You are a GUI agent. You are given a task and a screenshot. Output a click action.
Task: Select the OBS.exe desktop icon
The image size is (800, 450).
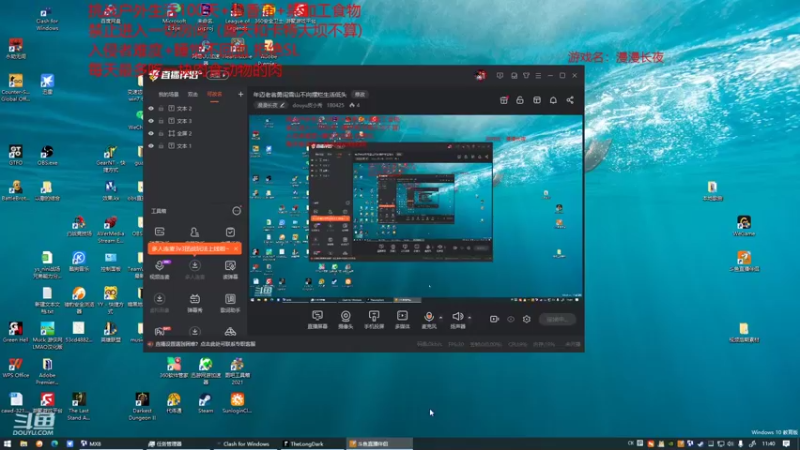[47, 156]
